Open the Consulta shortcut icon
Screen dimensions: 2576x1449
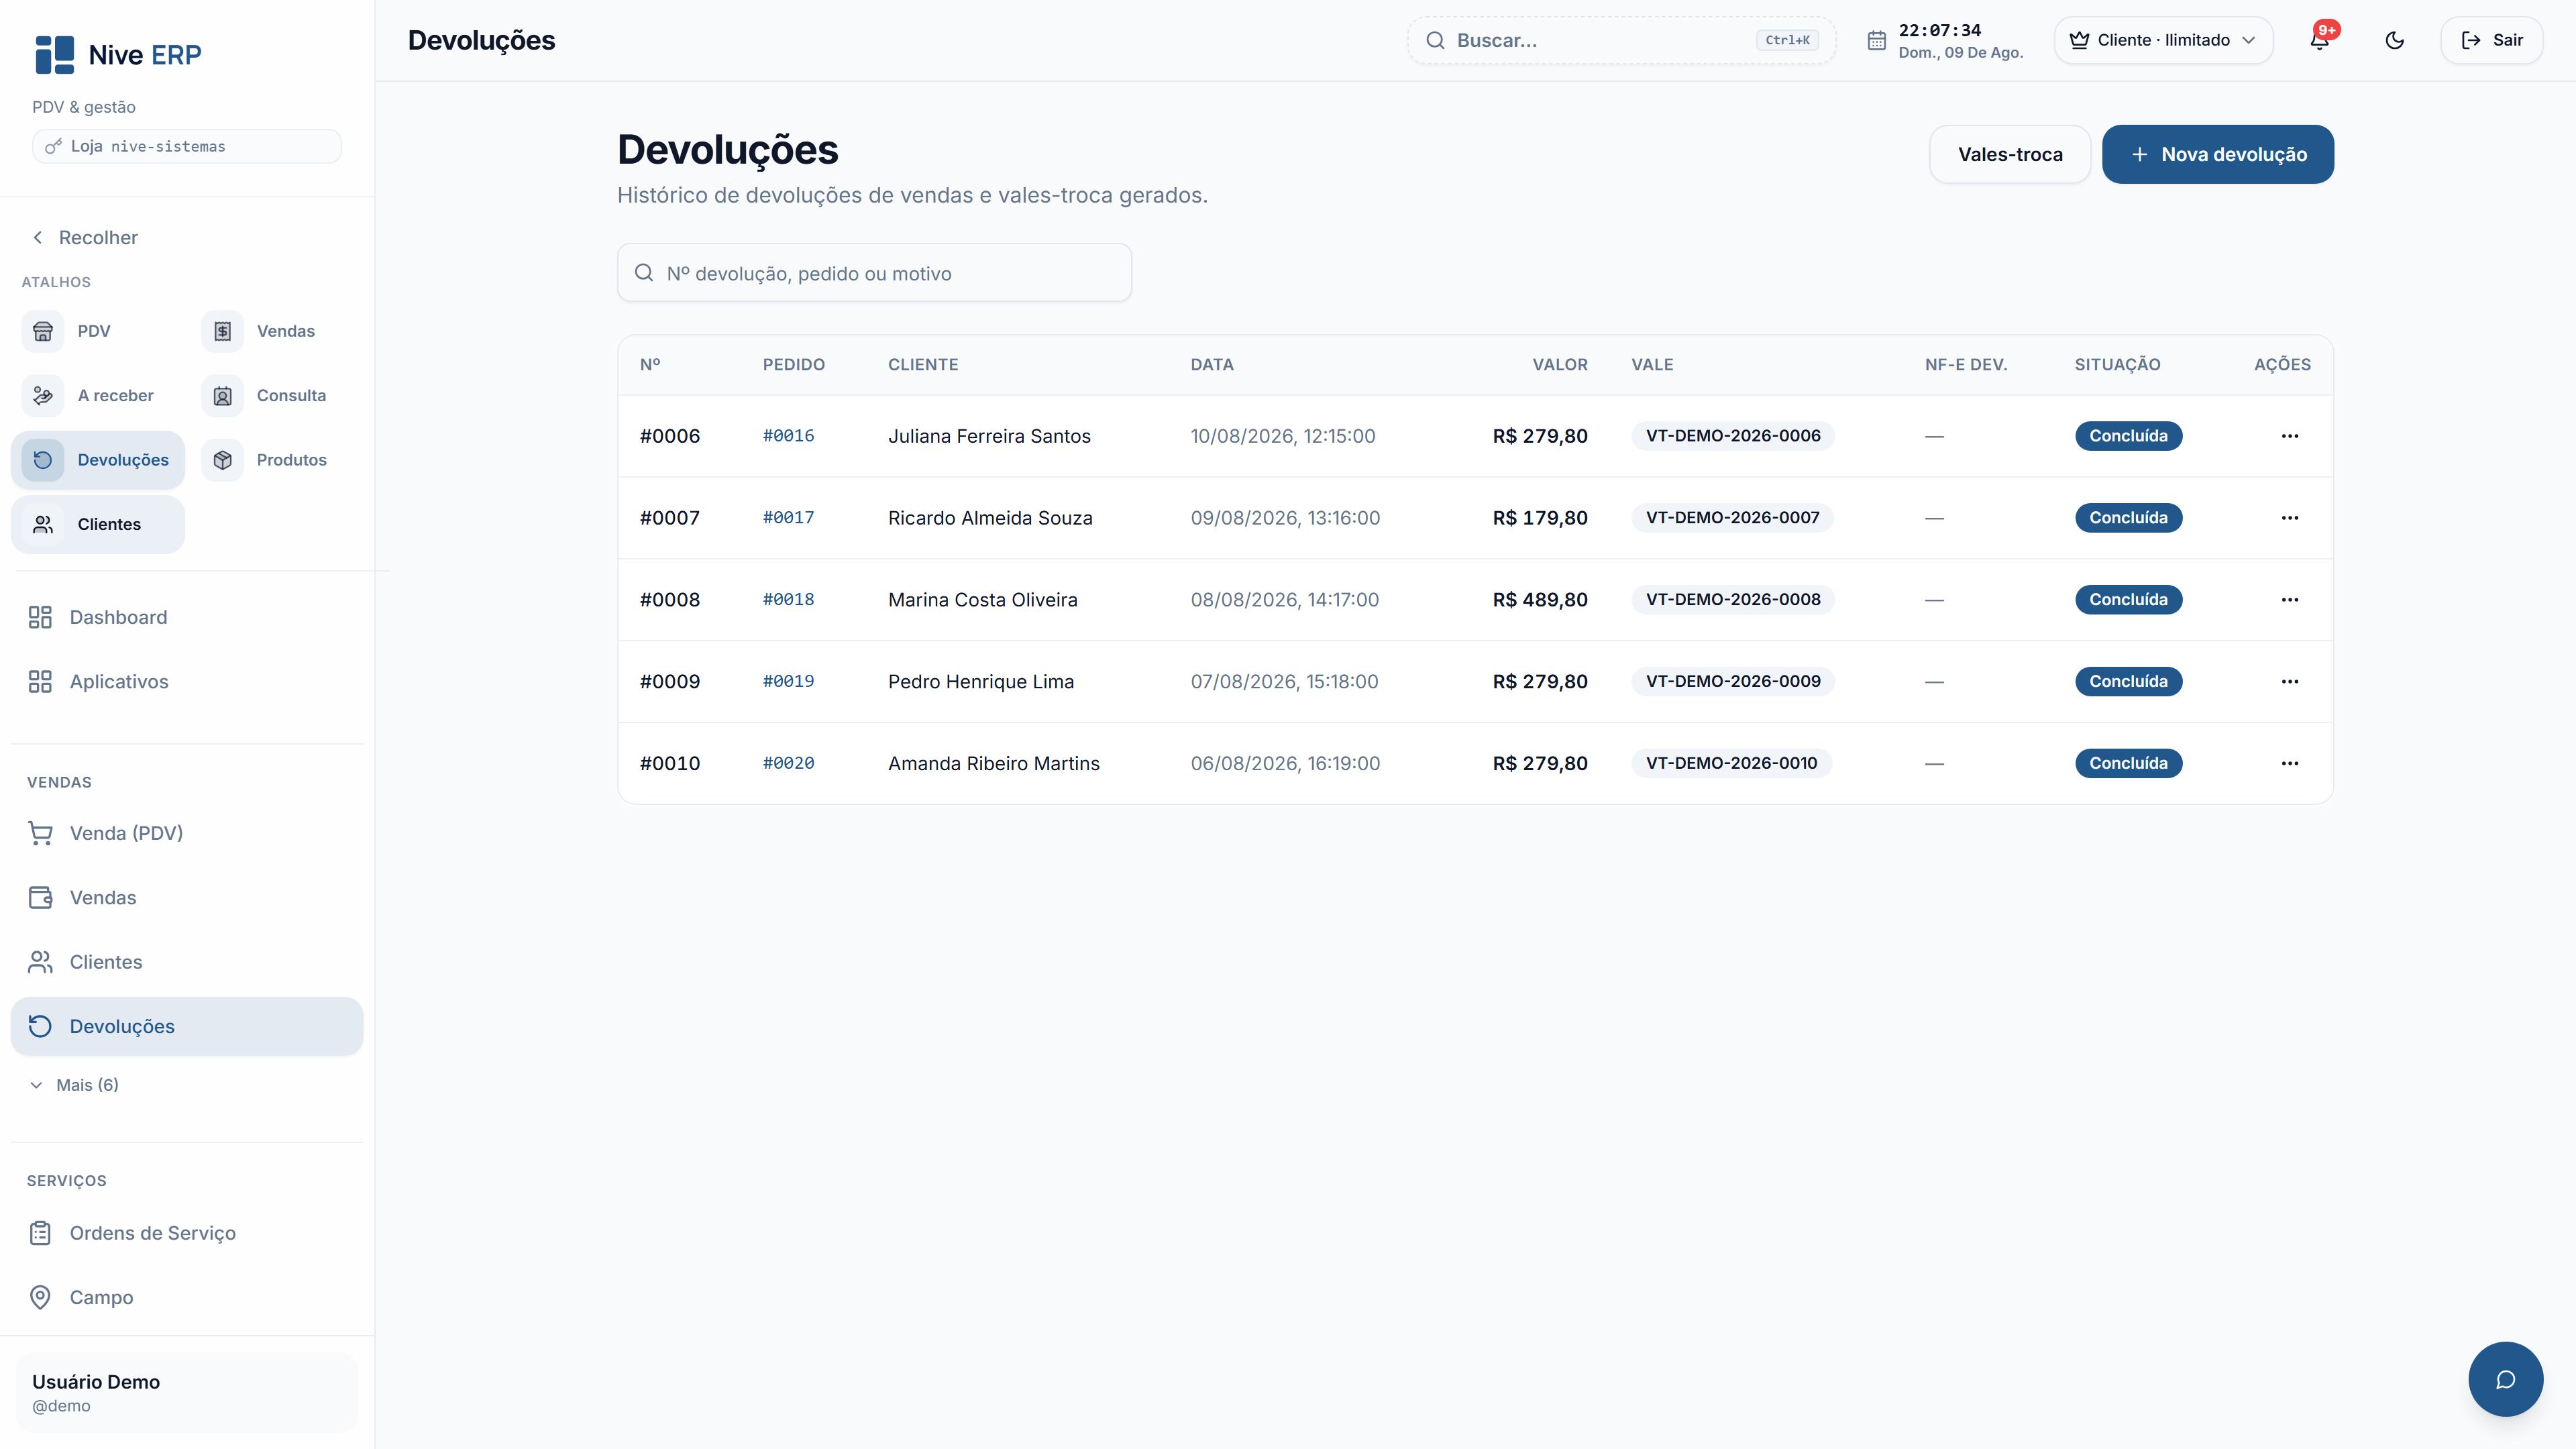point(222,395)
